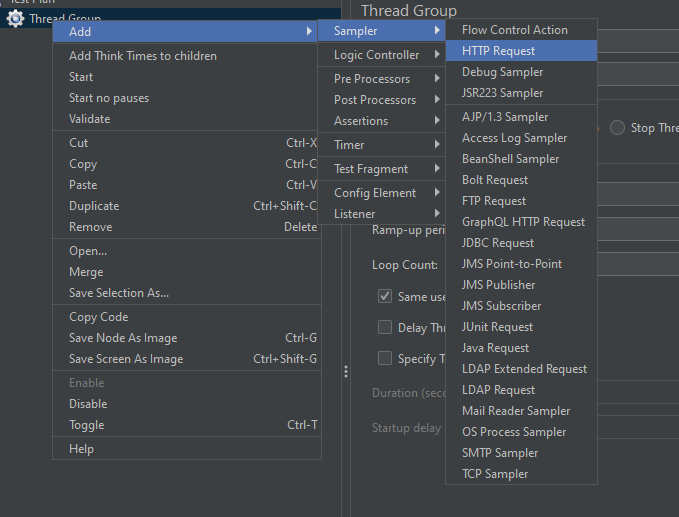Image resolution: width=679 pixels, height=517 pixels.
Task: Add a BeanShell Sampler
Action: (x=521, y=159)
